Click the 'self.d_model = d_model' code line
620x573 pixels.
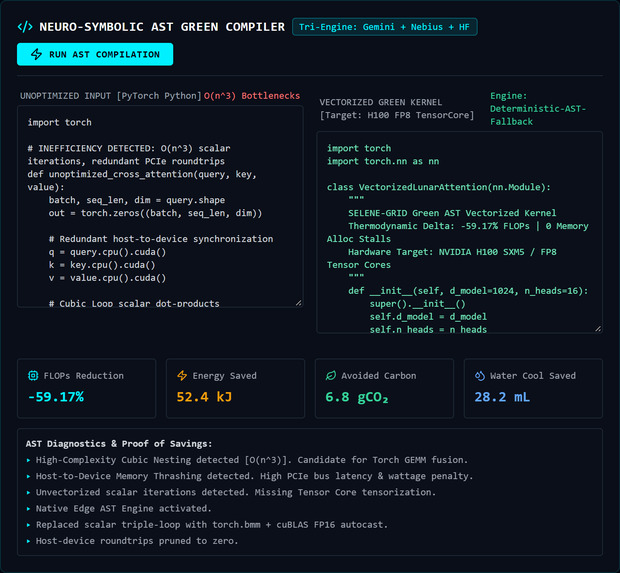click(x=428, y=317)
